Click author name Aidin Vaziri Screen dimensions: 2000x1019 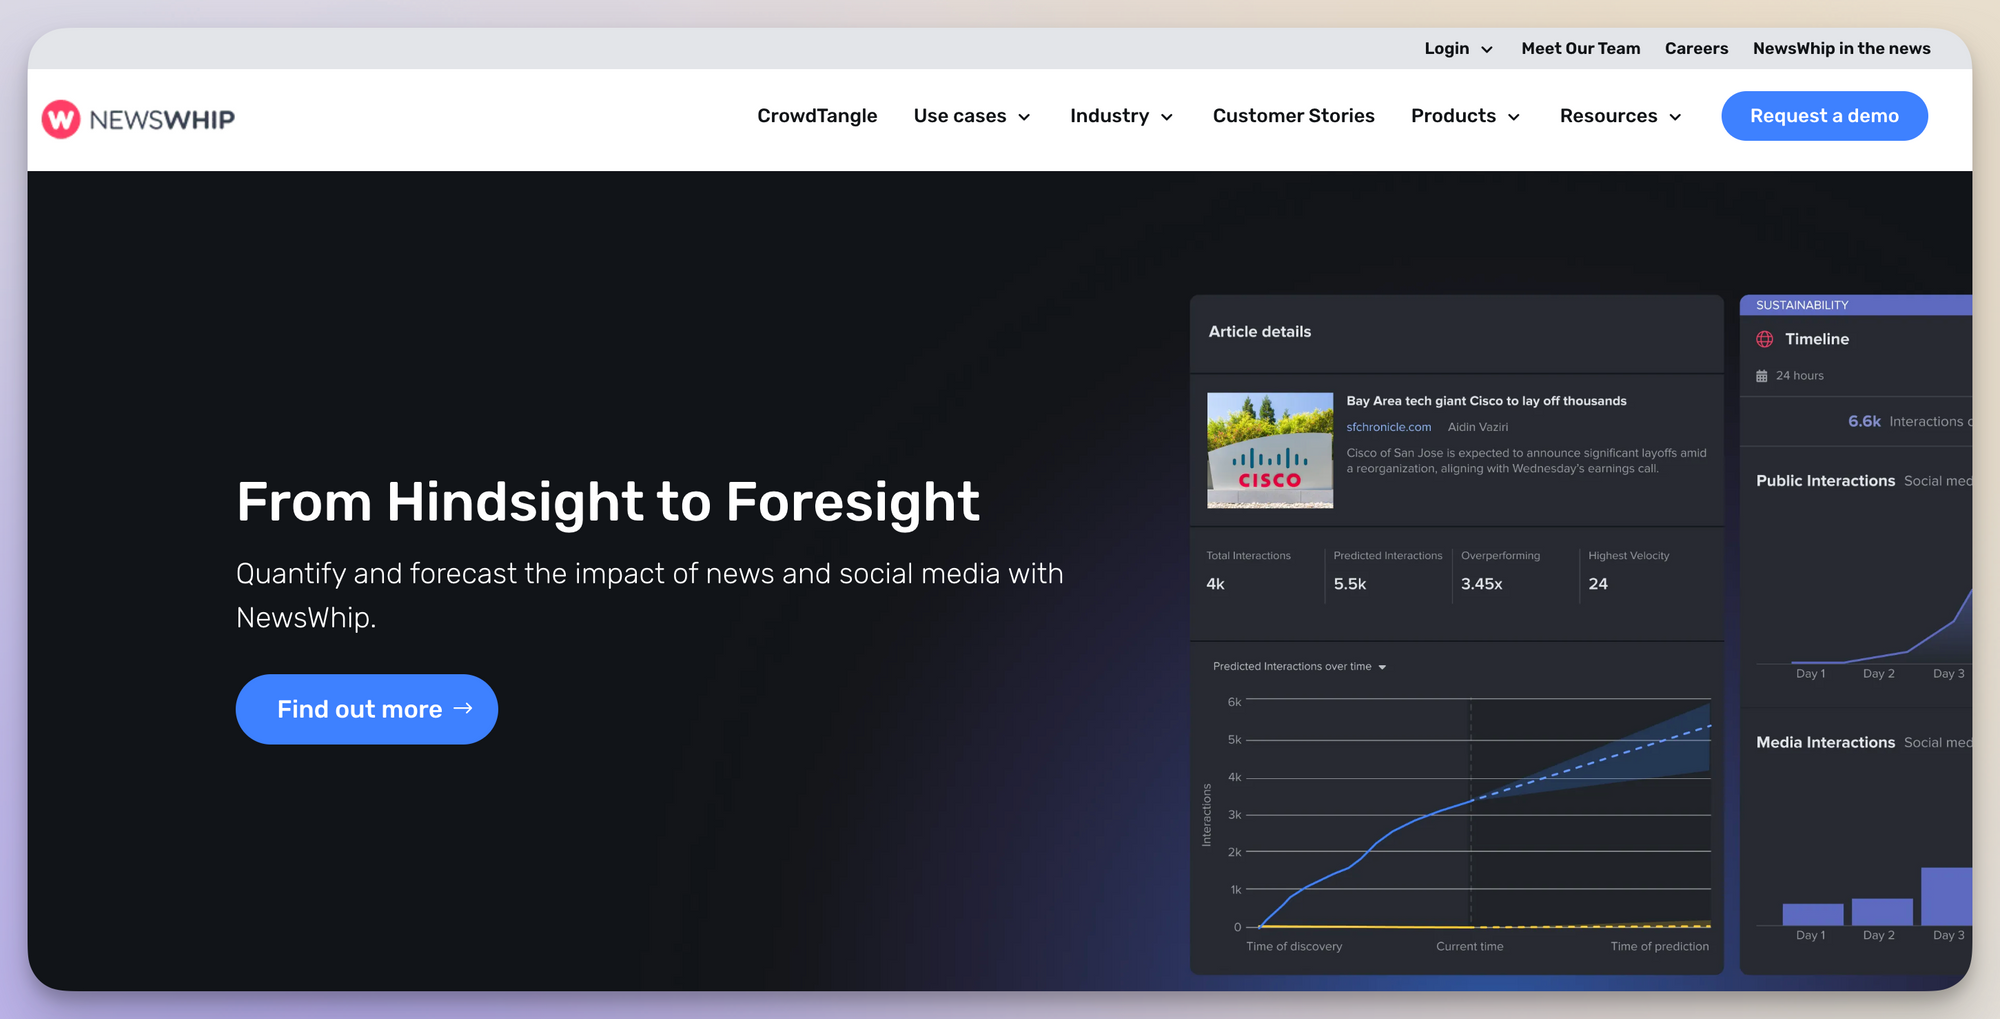coord(1478,427)
